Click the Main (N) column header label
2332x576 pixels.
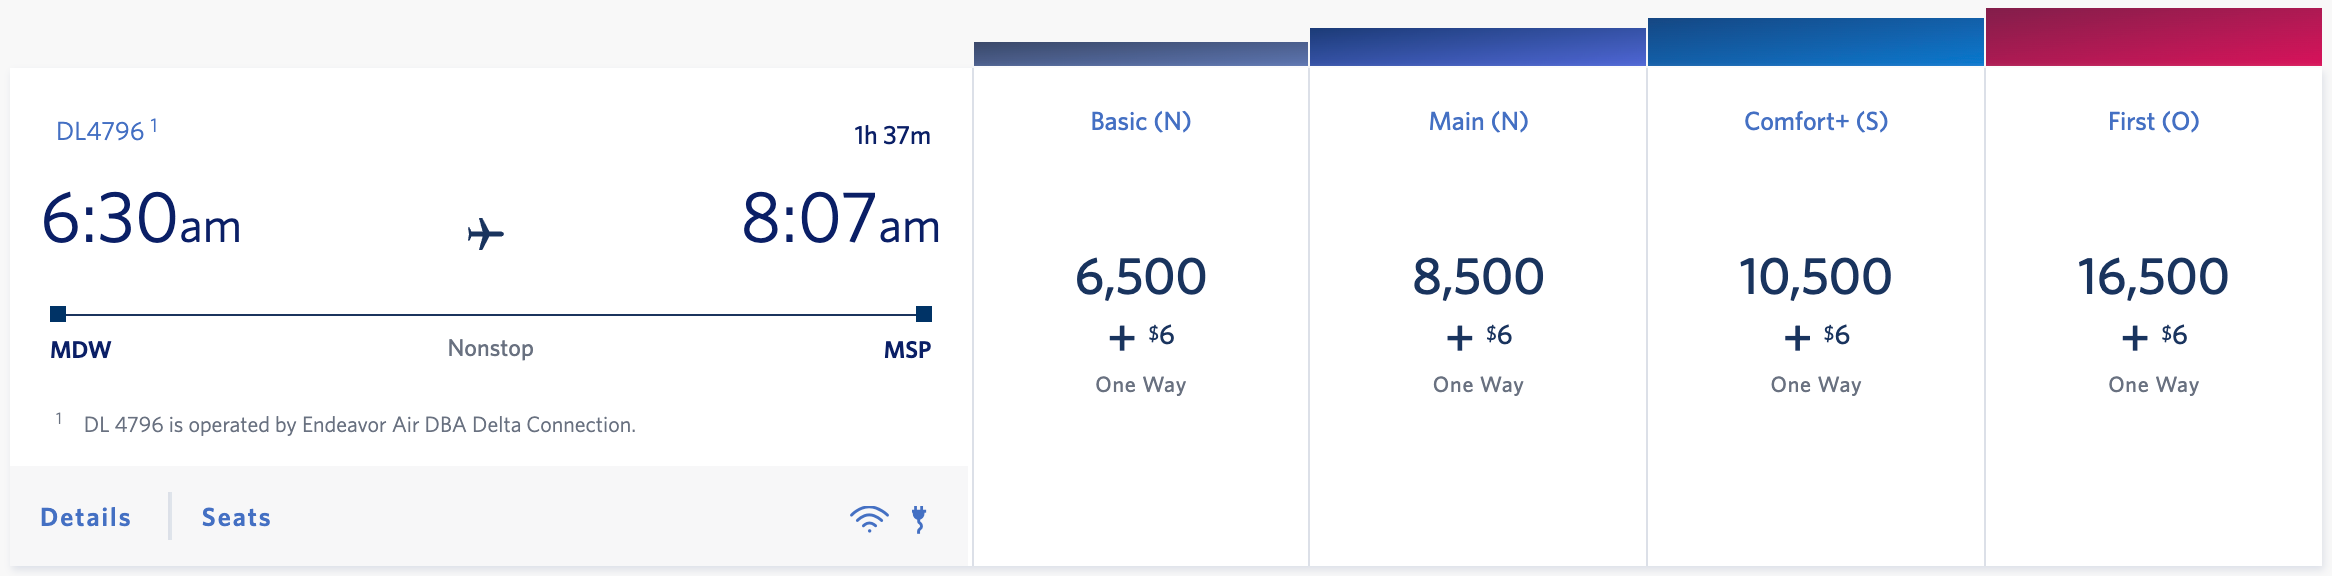[1478, 121]
